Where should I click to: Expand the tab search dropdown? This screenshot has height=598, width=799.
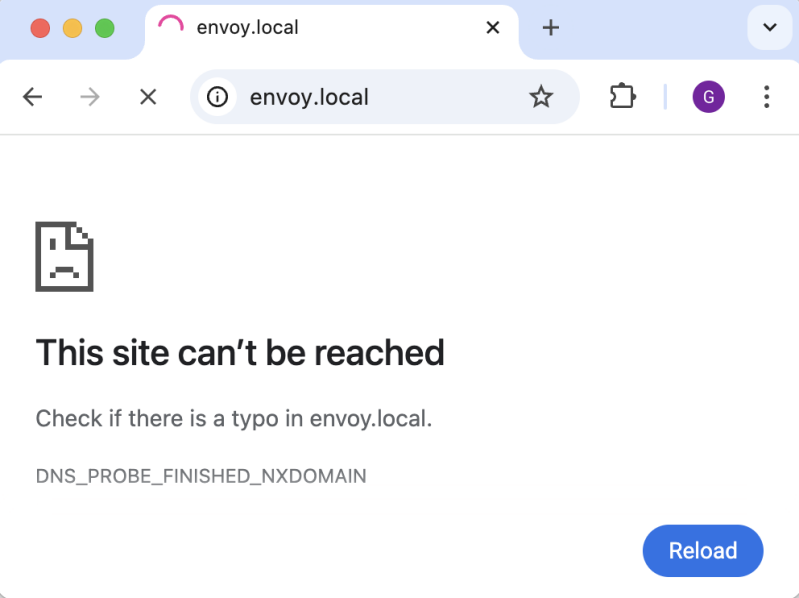769,28
